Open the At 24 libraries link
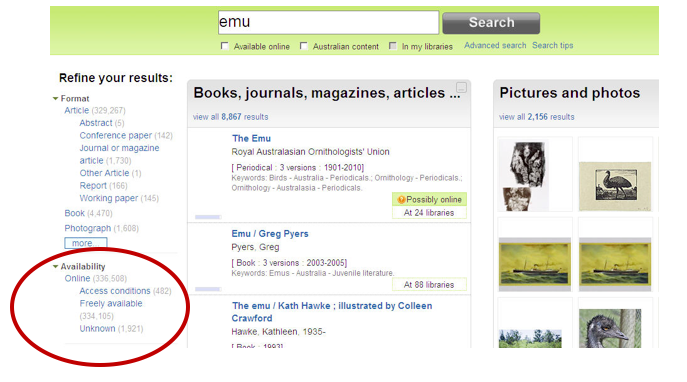The width and height of the screenshot is (687, 382). [x=429, y=212]
